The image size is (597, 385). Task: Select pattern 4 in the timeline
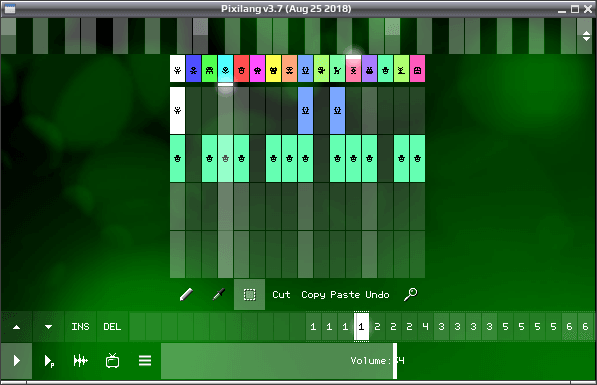coord(425,327)
